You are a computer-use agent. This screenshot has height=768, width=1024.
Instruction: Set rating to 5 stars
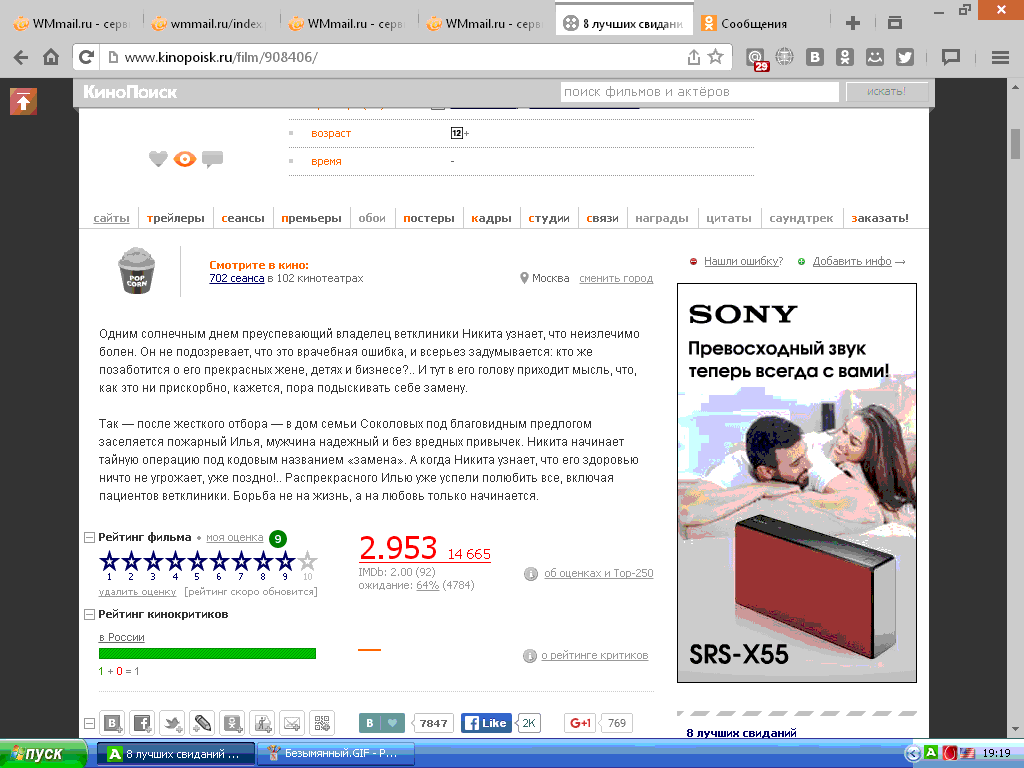(x=197, y=561)
